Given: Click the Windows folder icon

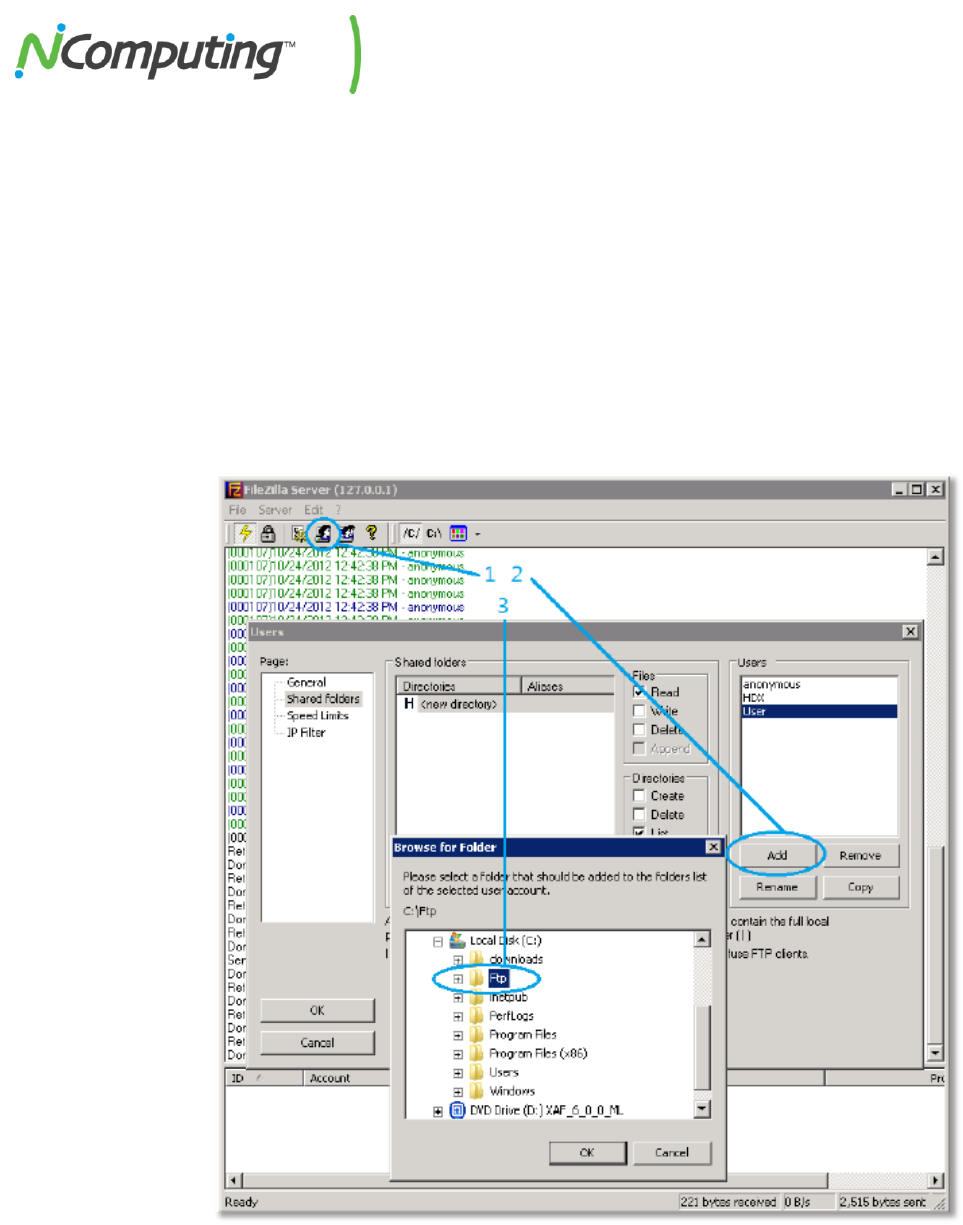Looking at the screenshot, I should click(x=477, y=1091).
